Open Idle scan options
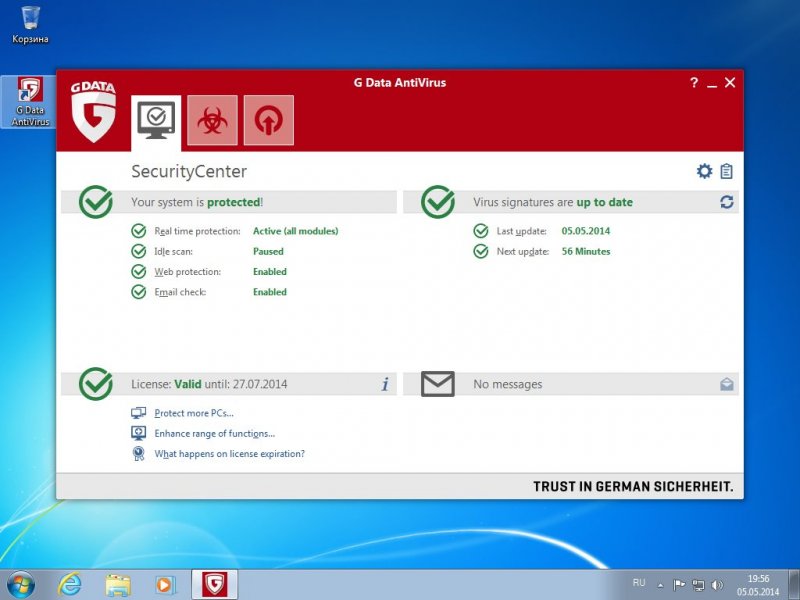Image resolution: width=800 pixels, height=600 pixels. pyautogui.click(x=173, y=252)
